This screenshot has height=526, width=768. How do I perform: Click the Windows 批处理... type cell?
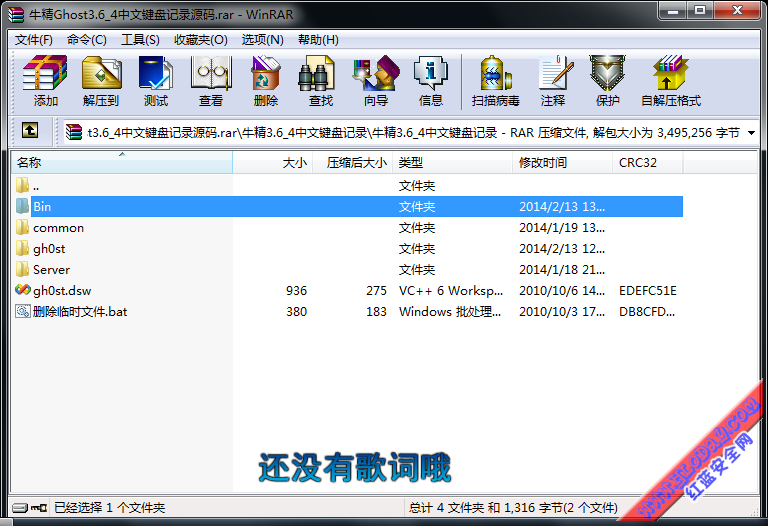pyautogui.click(x=450, y=312)
